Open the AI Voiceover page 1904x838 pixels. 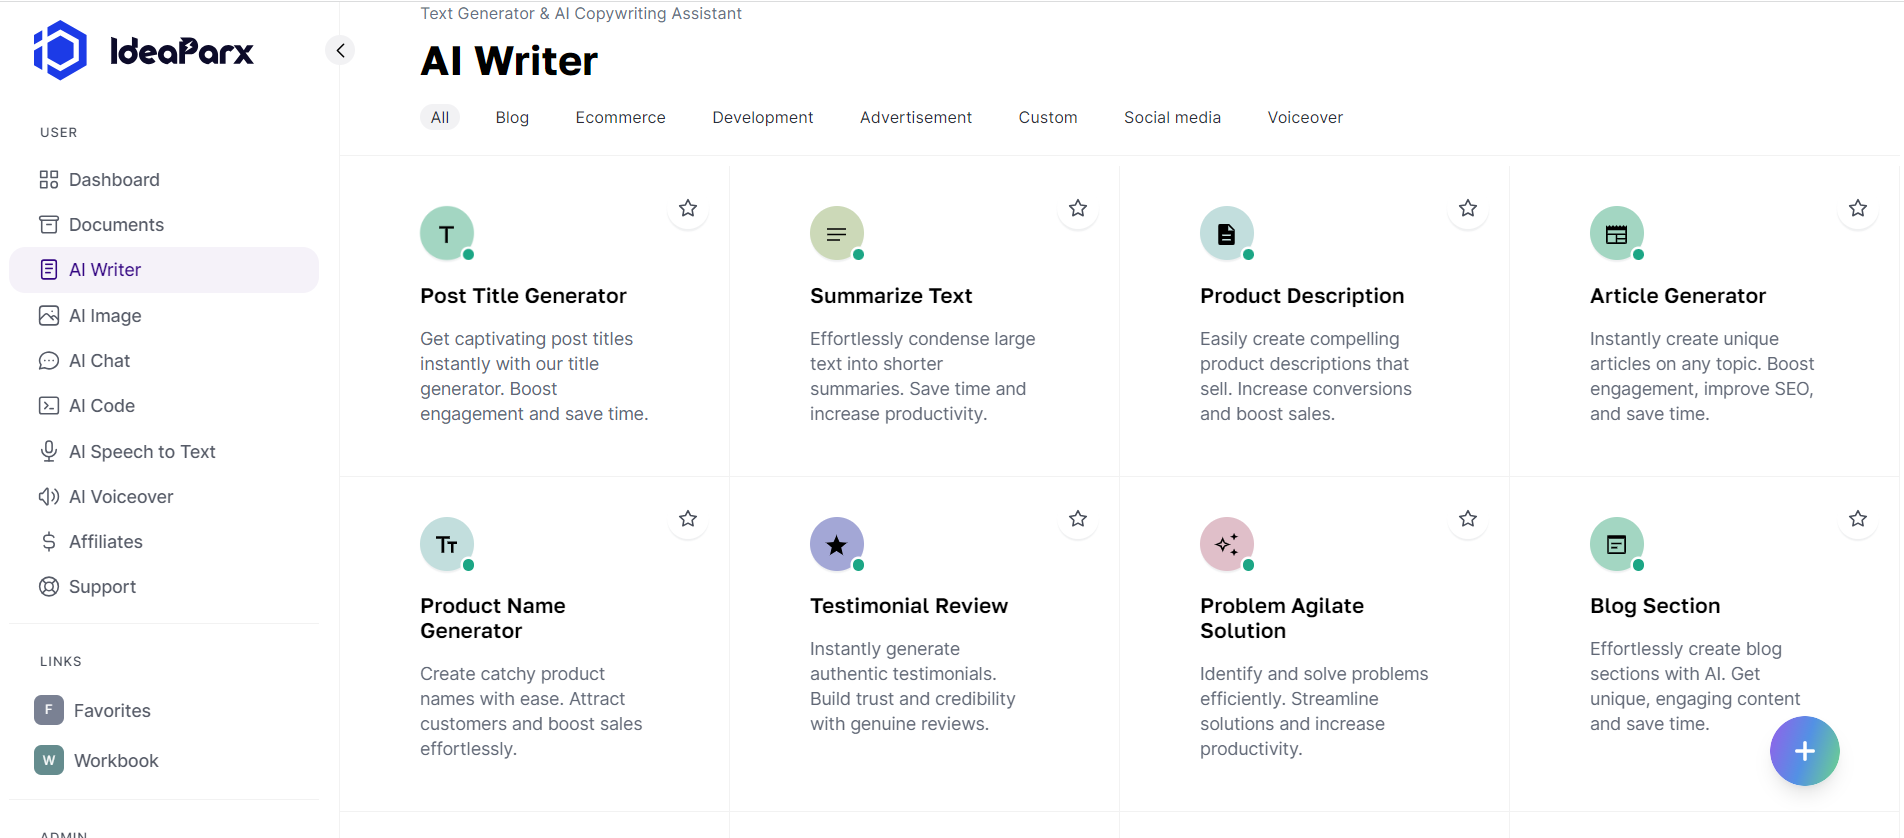click(x=121, y=497)
